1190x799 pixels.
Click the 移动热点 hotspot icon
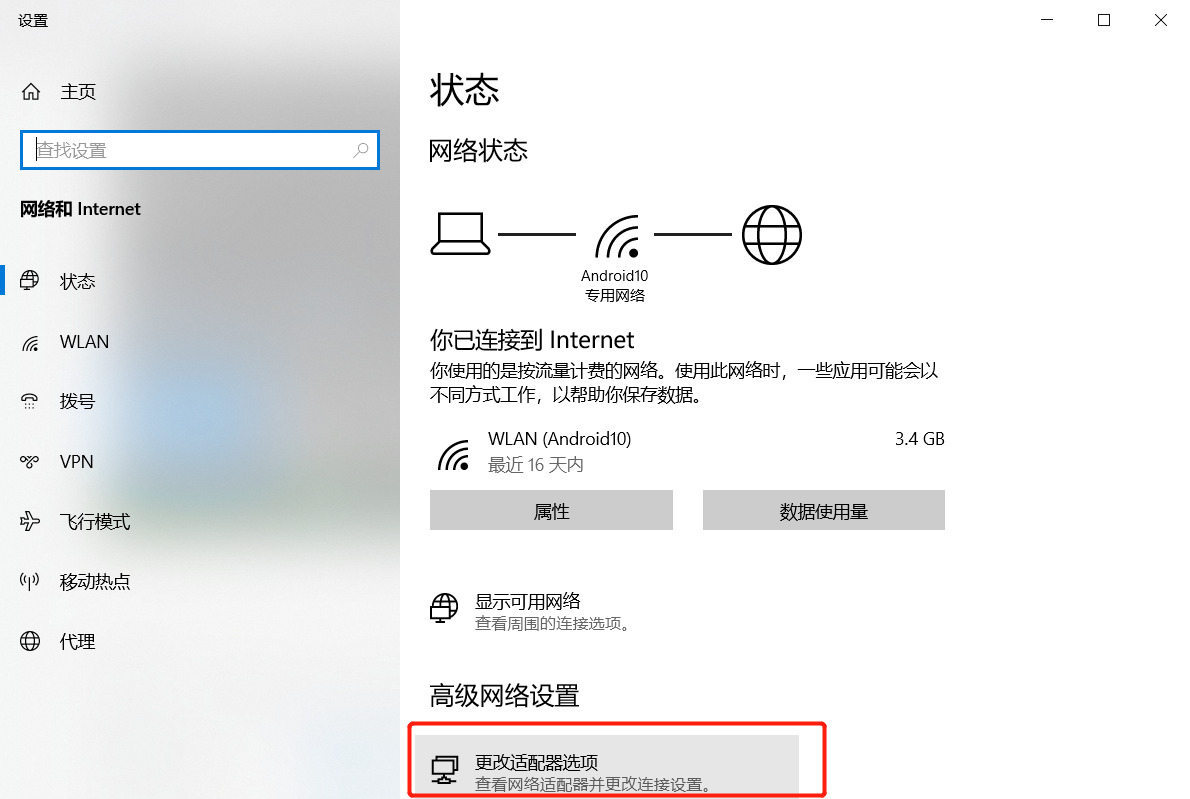coord(30,581)
